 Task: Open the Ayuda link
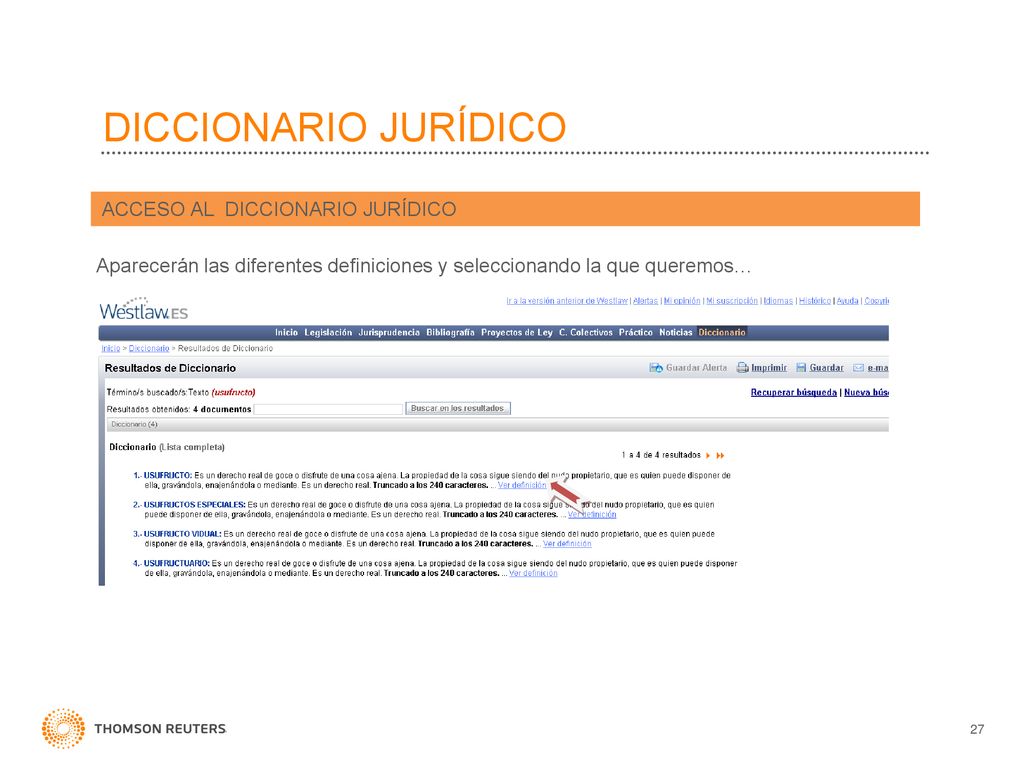[847, 301]
